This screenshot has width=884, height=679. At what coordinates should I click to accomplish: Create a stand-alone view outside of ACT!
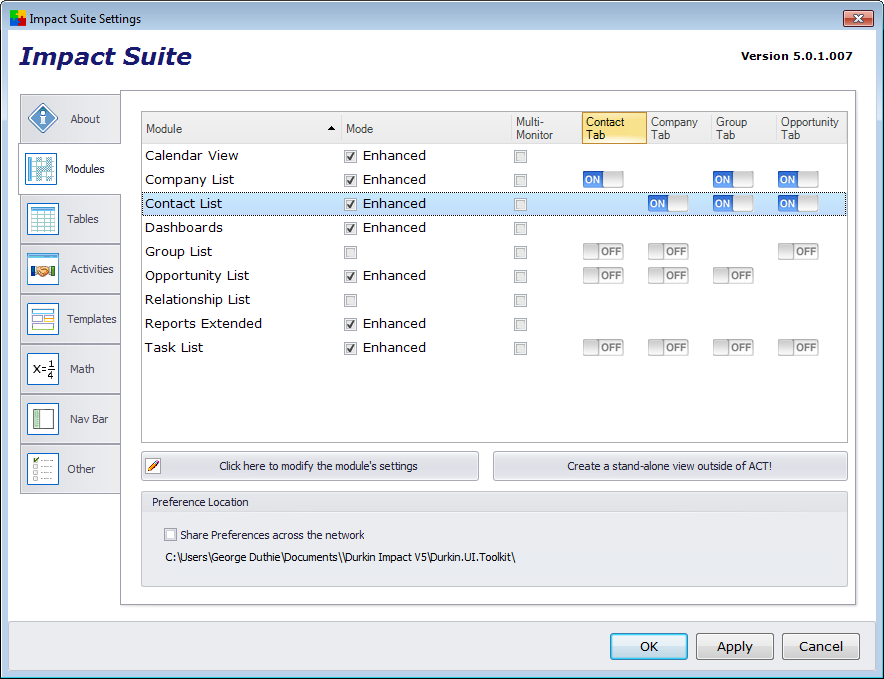point(670,466)
